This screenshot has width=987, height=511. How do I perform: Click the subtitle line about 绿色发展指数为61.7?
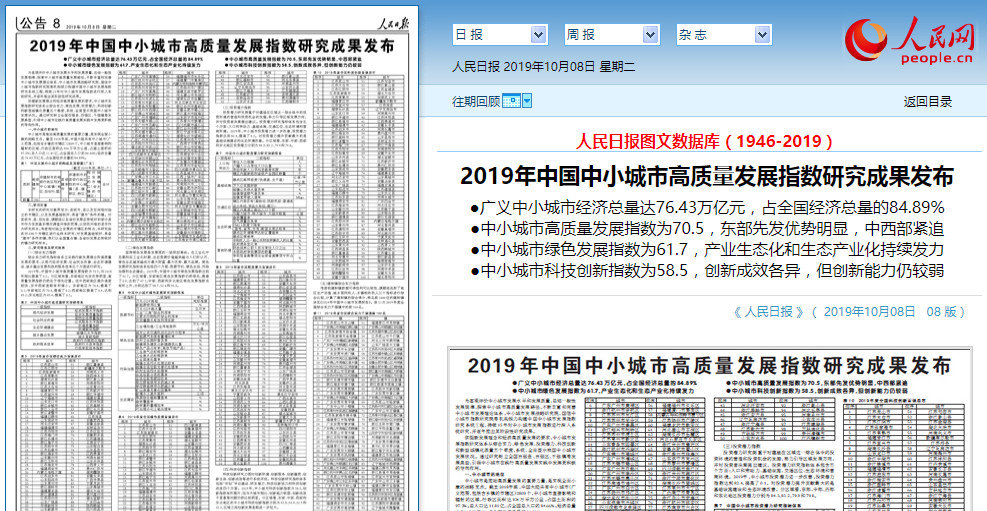click(707, 249)
